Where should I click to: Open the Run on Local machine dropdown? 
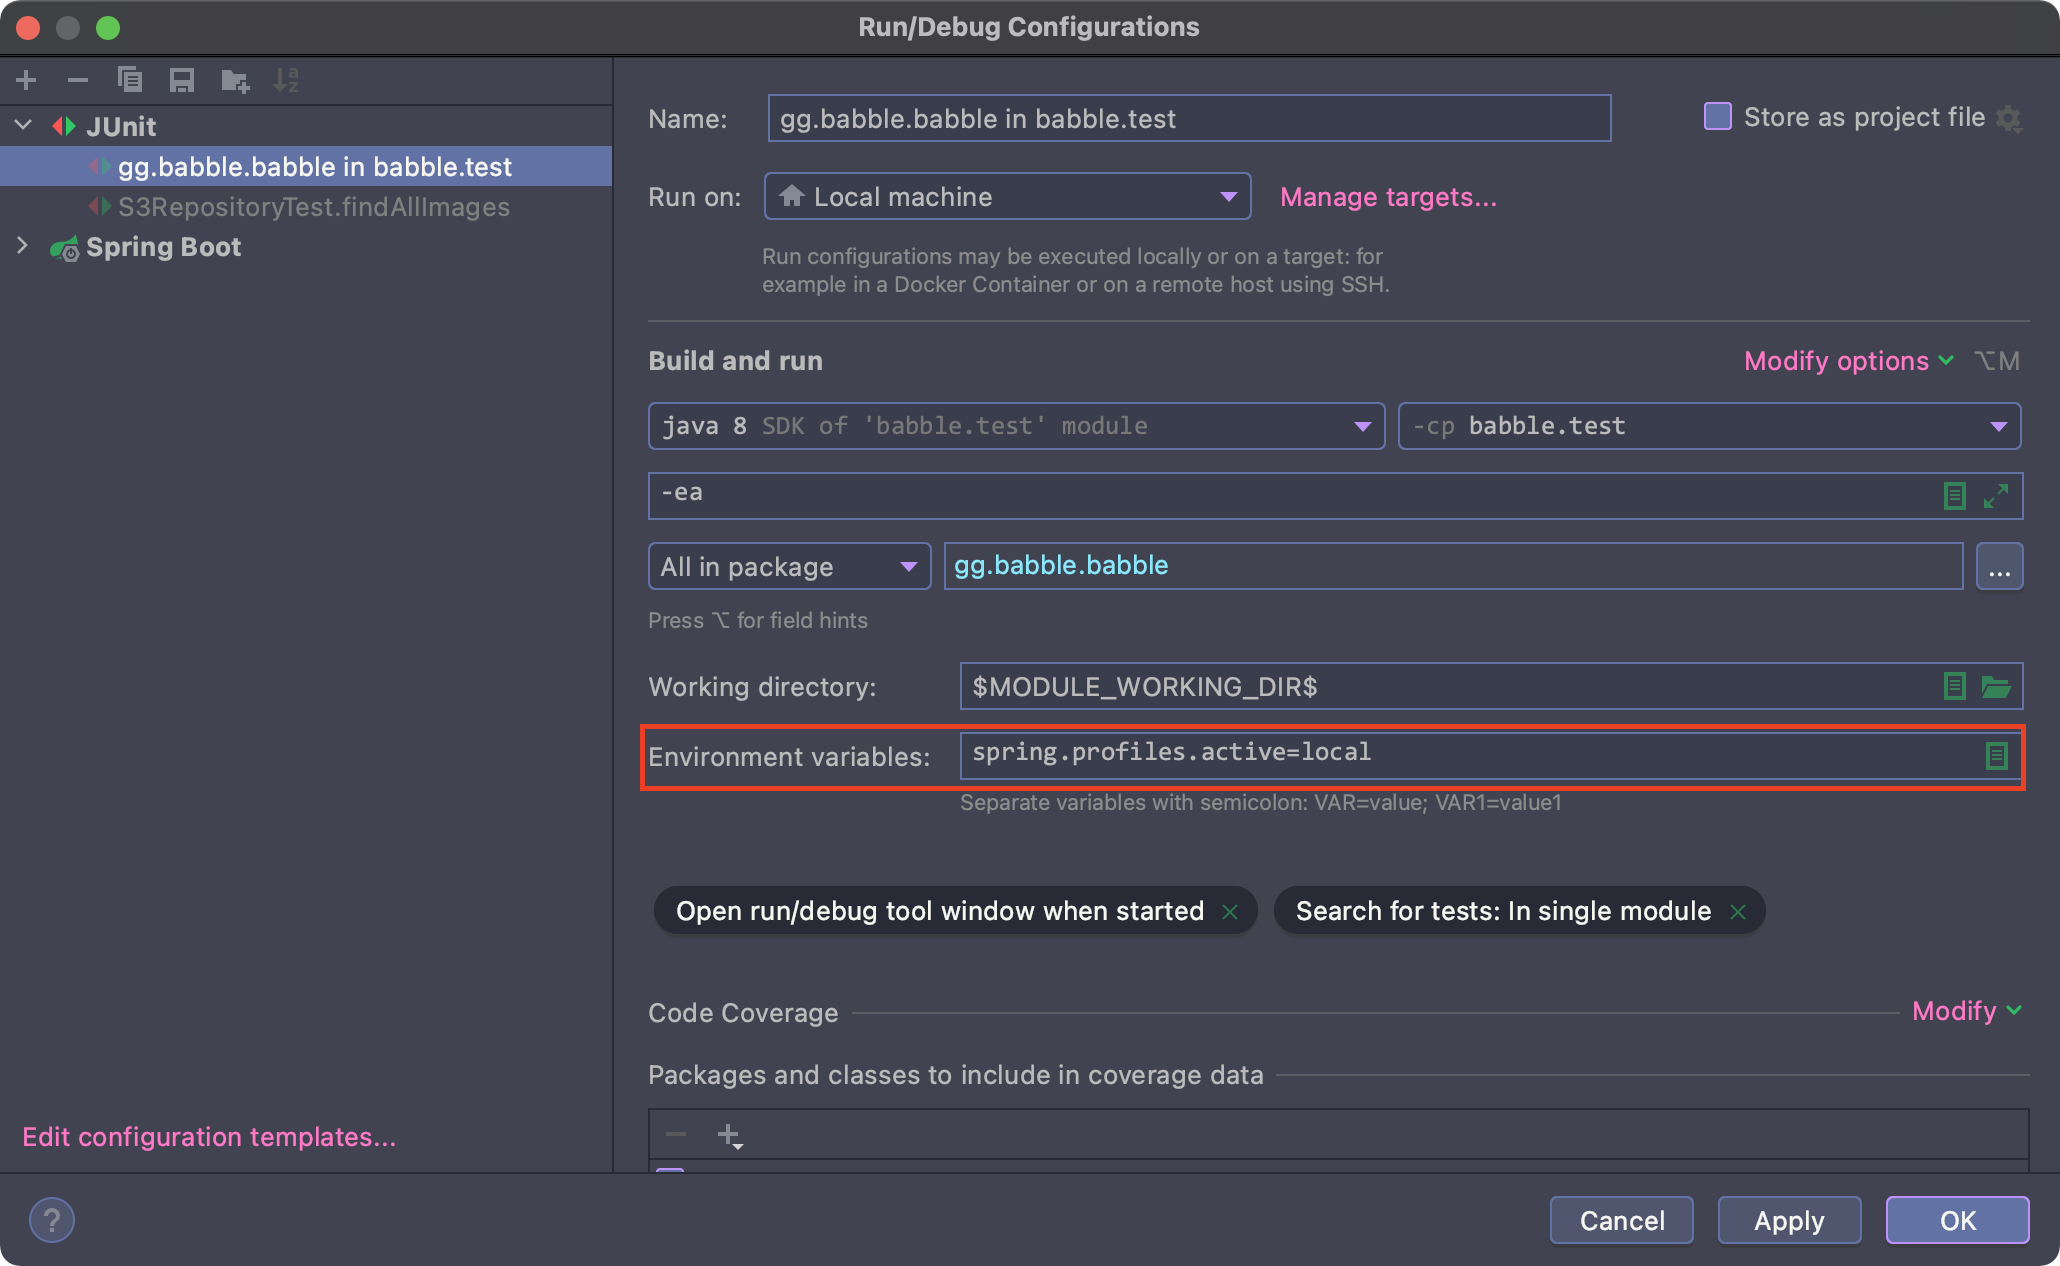tap(1008, 196)
